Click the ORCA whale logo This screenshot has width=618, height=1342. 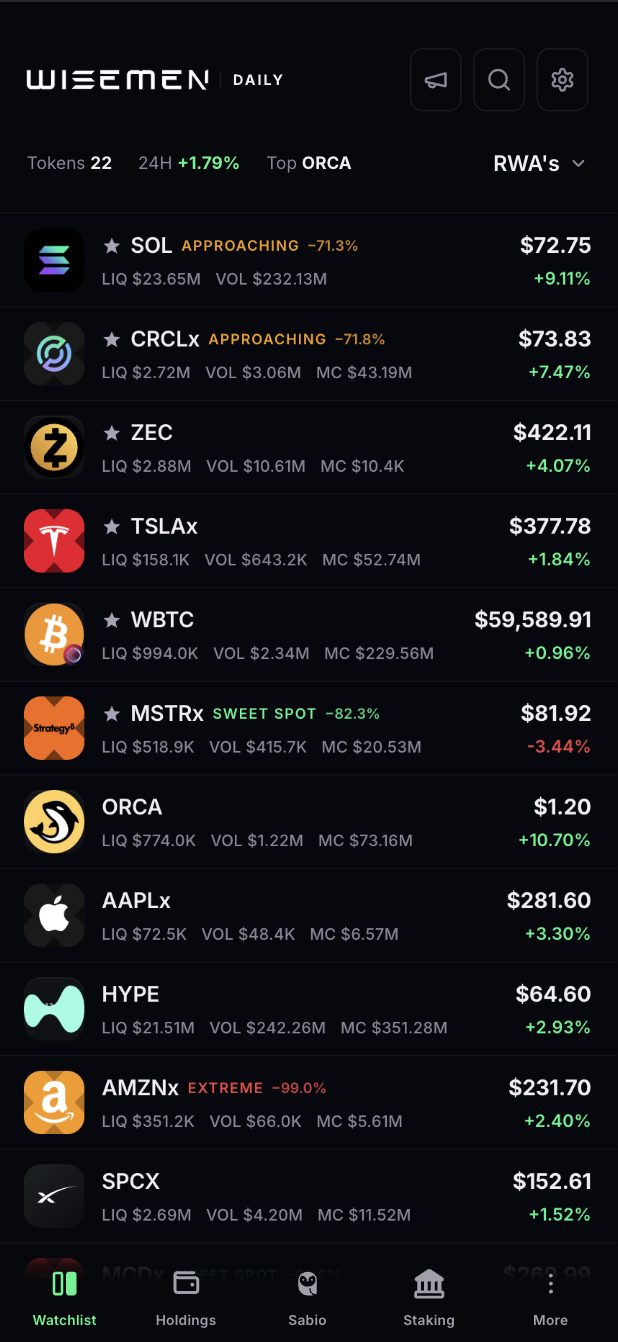point(54,822)
